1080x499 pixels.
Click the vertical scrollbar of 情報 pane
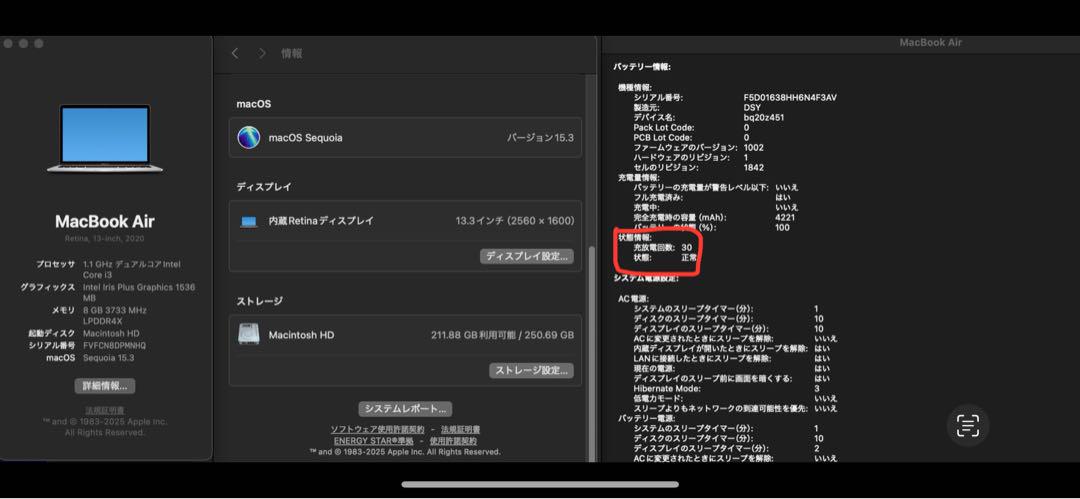pyautogui.click(x=592, y=352)
